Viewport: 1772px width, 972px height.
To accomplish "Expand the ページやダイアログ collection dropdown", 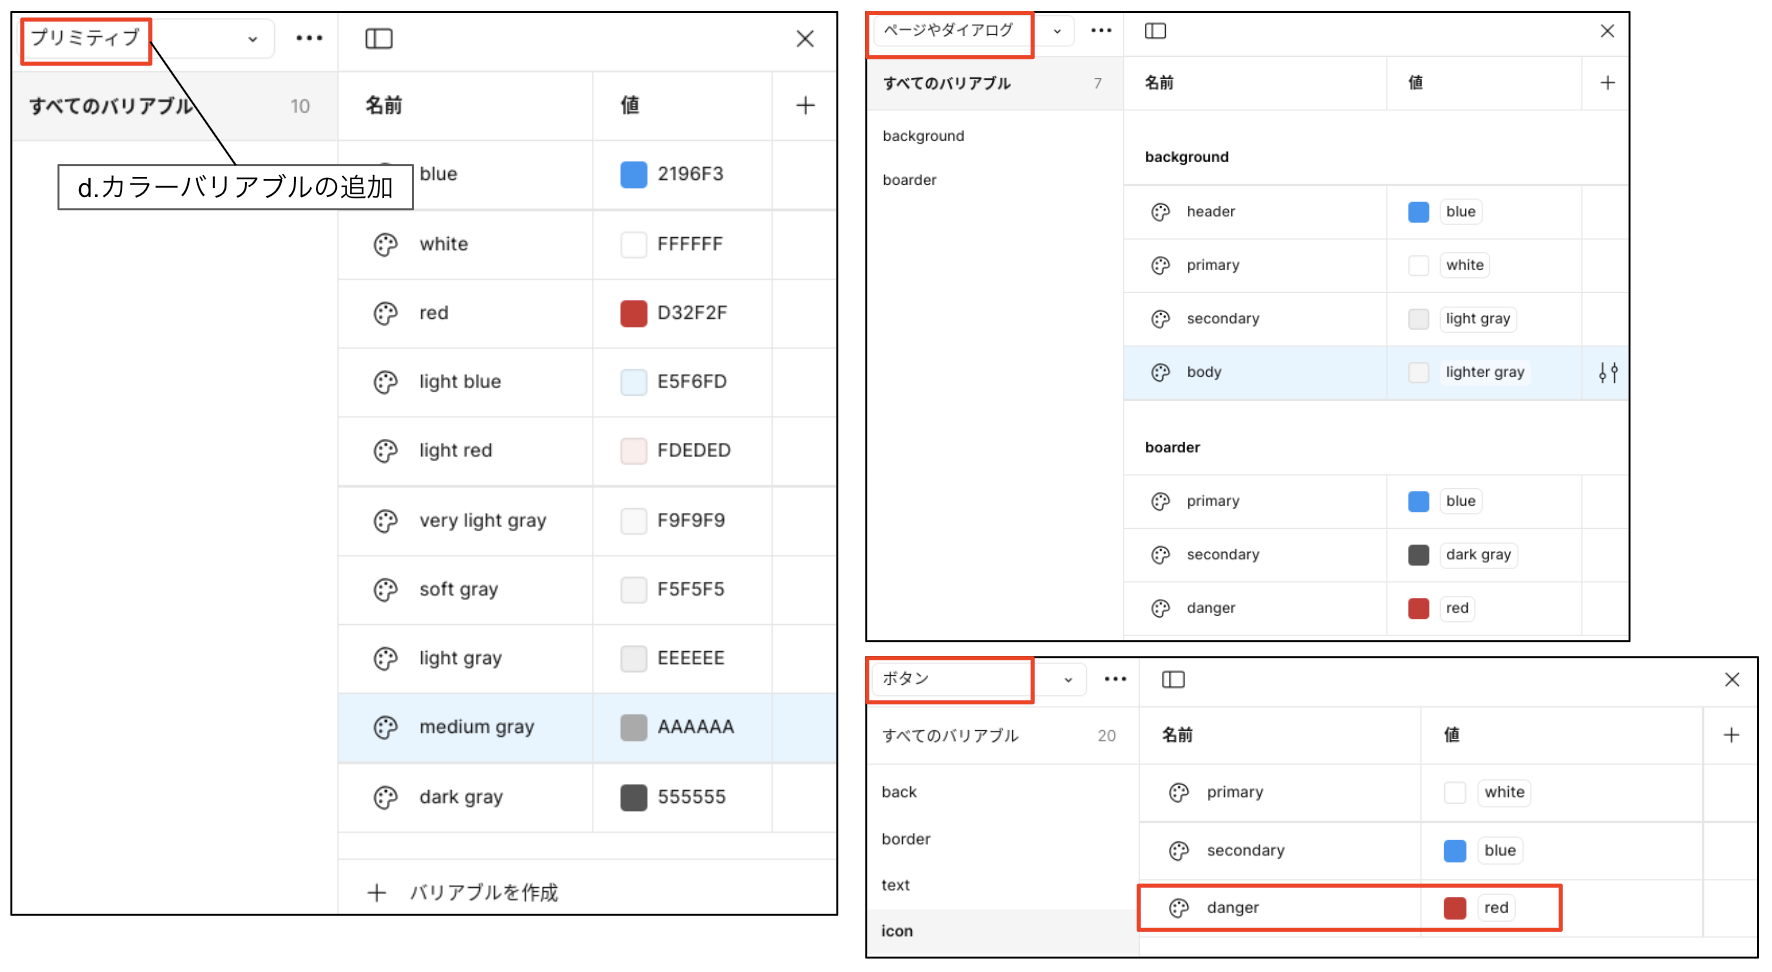I will point(1057,31).
